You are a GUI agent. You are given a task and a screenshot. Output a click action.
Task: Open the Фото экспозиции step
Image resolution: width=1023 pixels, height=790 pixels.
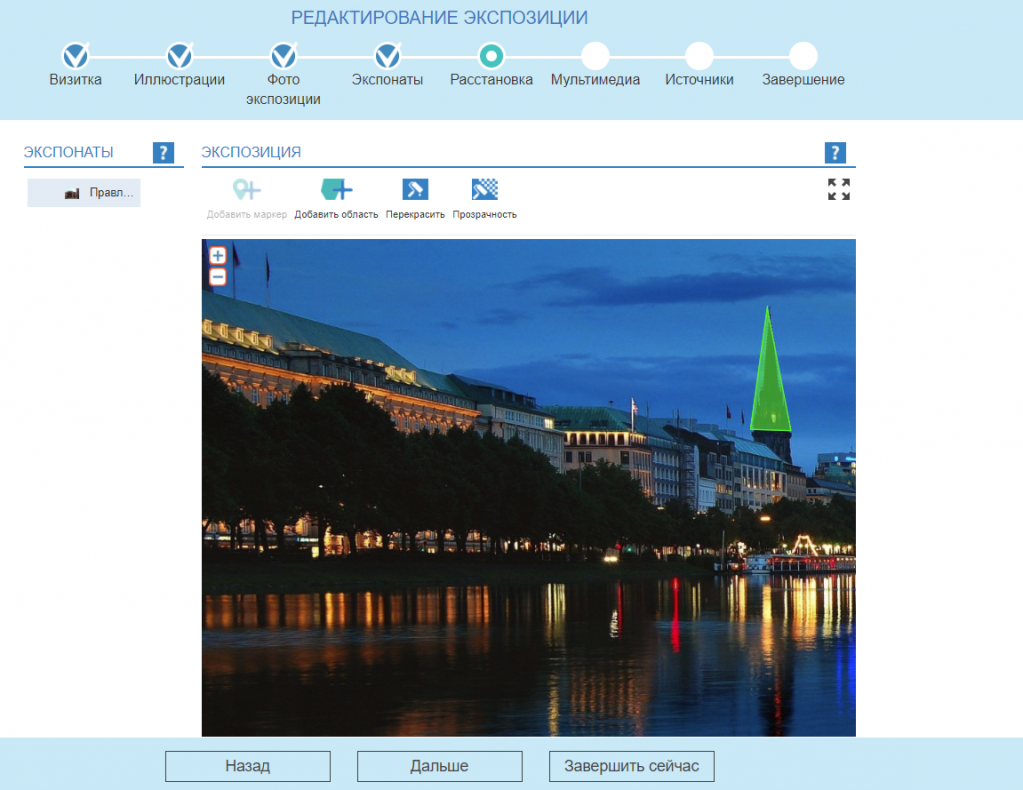point(284,56)
